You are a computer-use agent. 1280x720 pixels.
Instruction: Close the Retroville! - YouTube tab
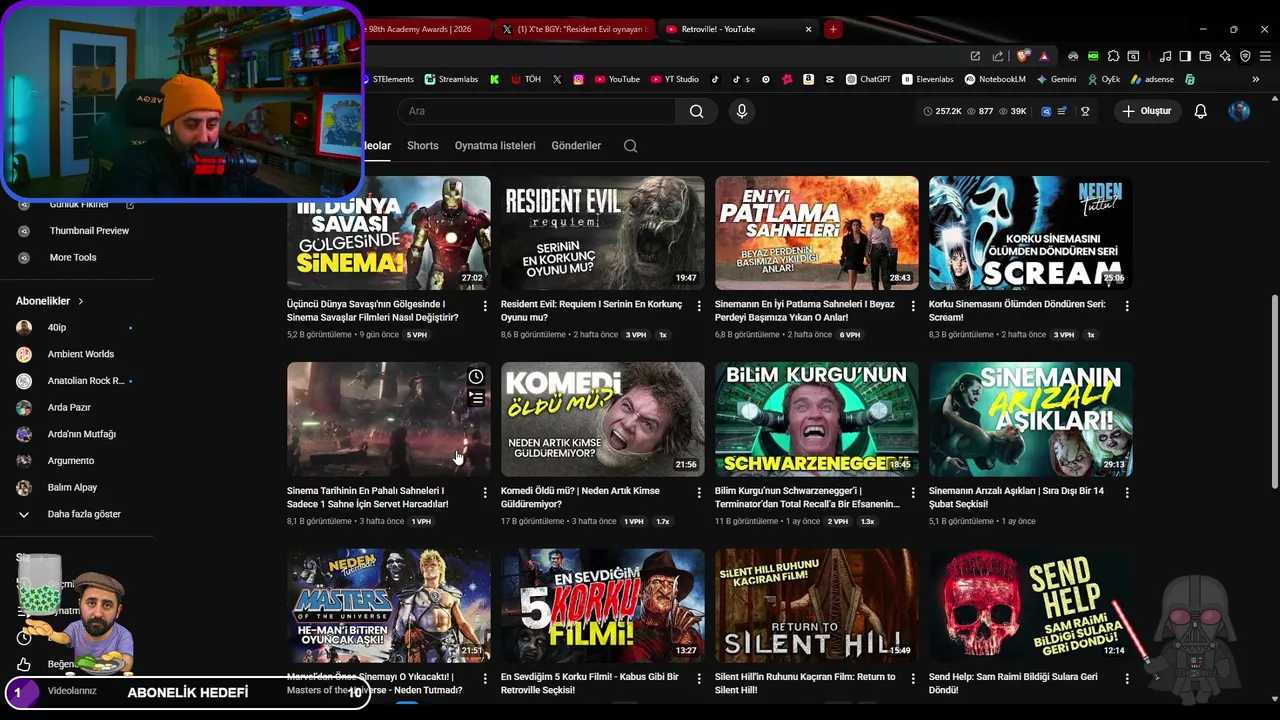click(808, 29)
